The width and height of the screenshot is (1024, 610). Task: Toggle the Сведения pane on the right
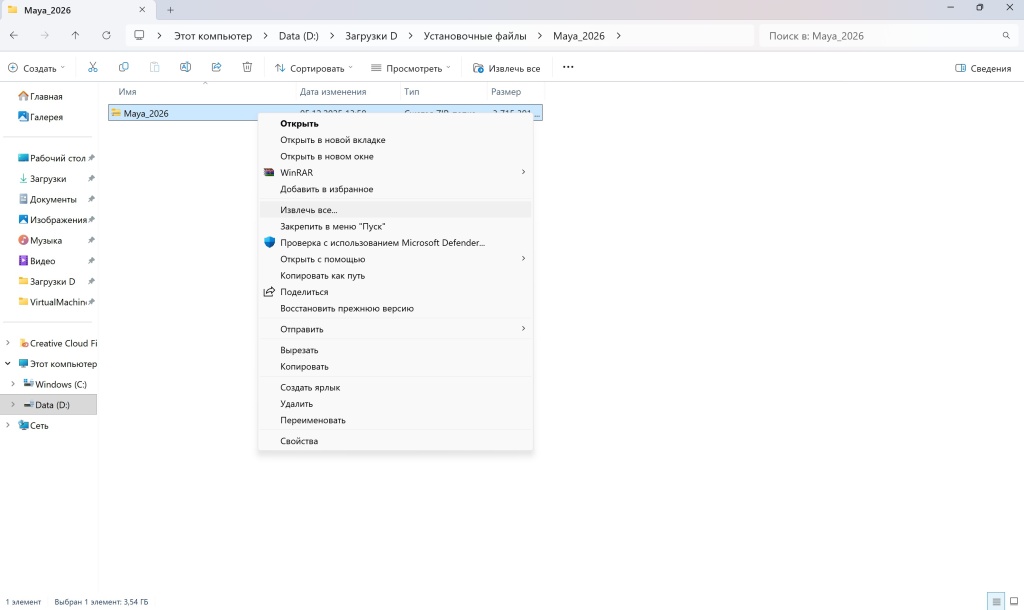click(984, 67)
